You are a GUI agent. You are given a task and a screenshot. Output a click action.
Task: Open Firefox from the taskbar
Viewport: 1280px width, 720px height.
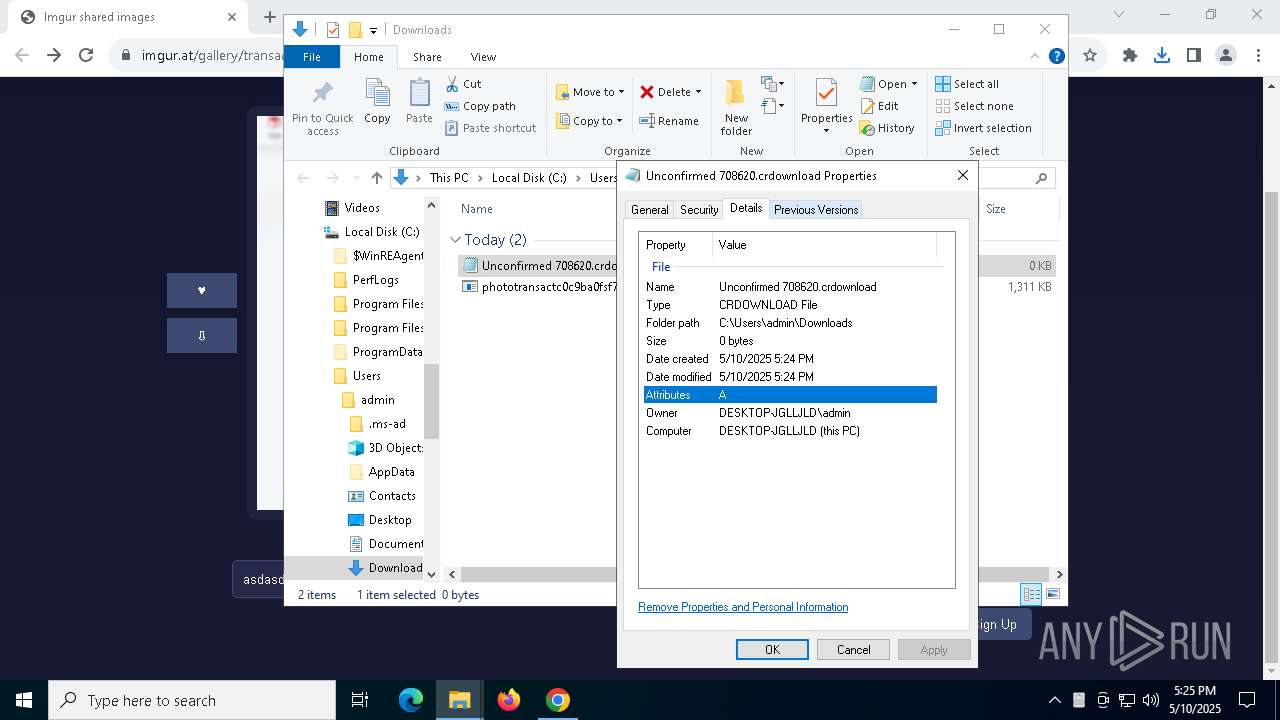click(509, 700)
